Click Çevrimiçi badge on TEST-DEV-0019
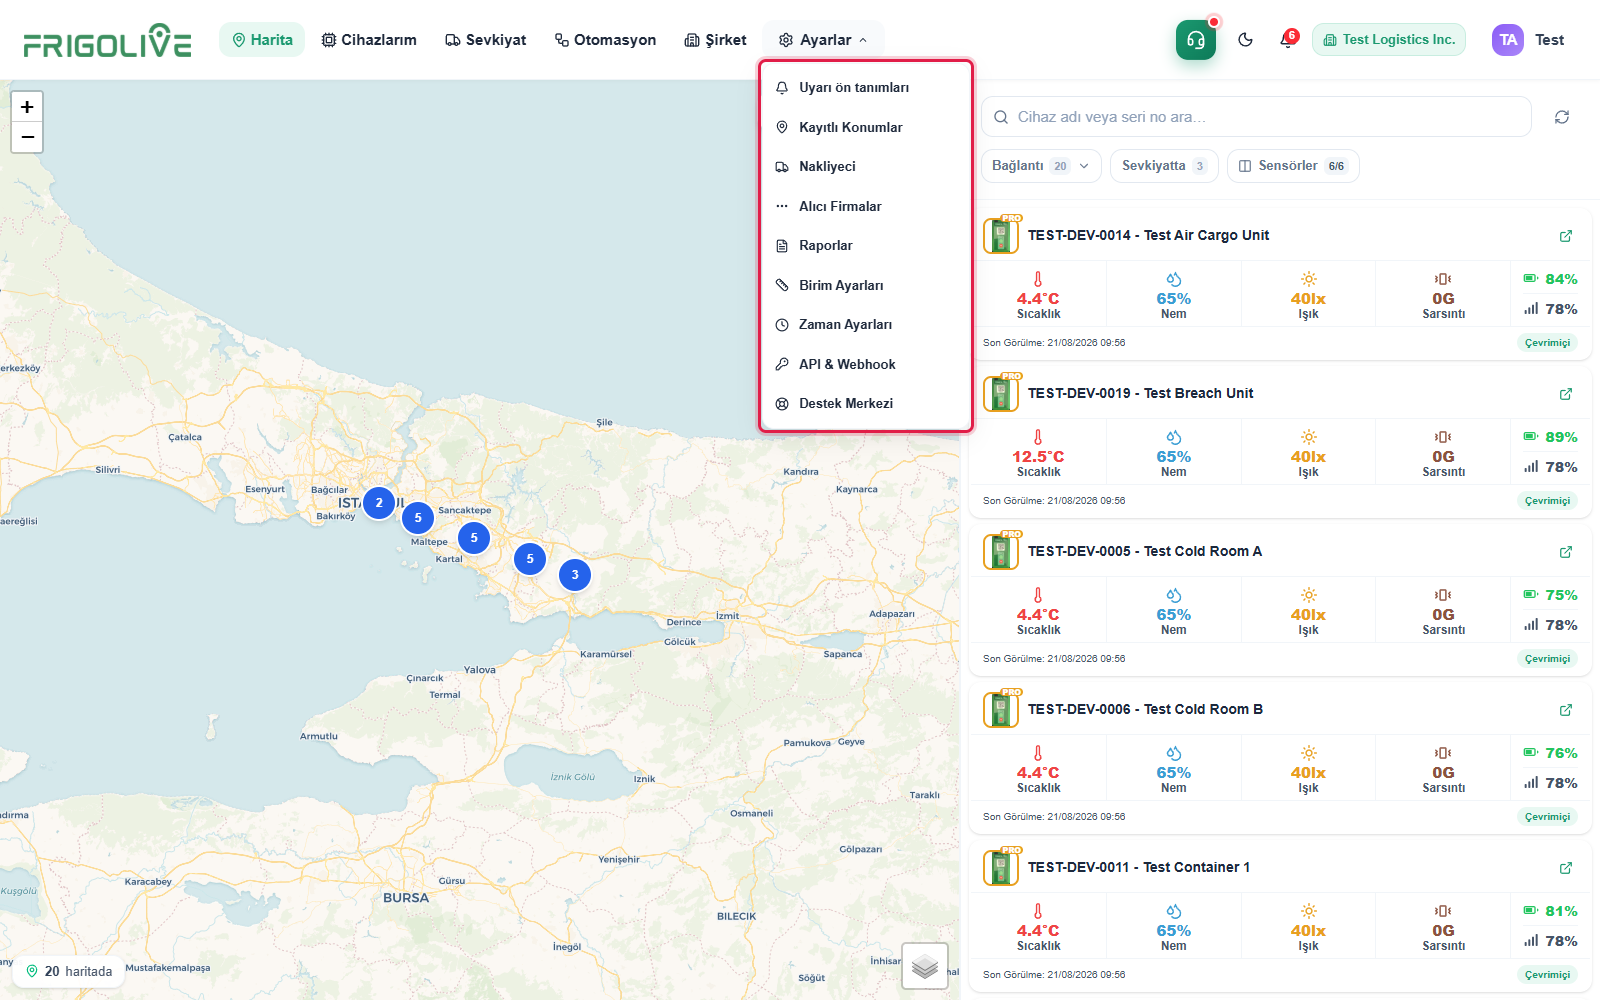The image size is (1600, 1000). [1547, 501]
